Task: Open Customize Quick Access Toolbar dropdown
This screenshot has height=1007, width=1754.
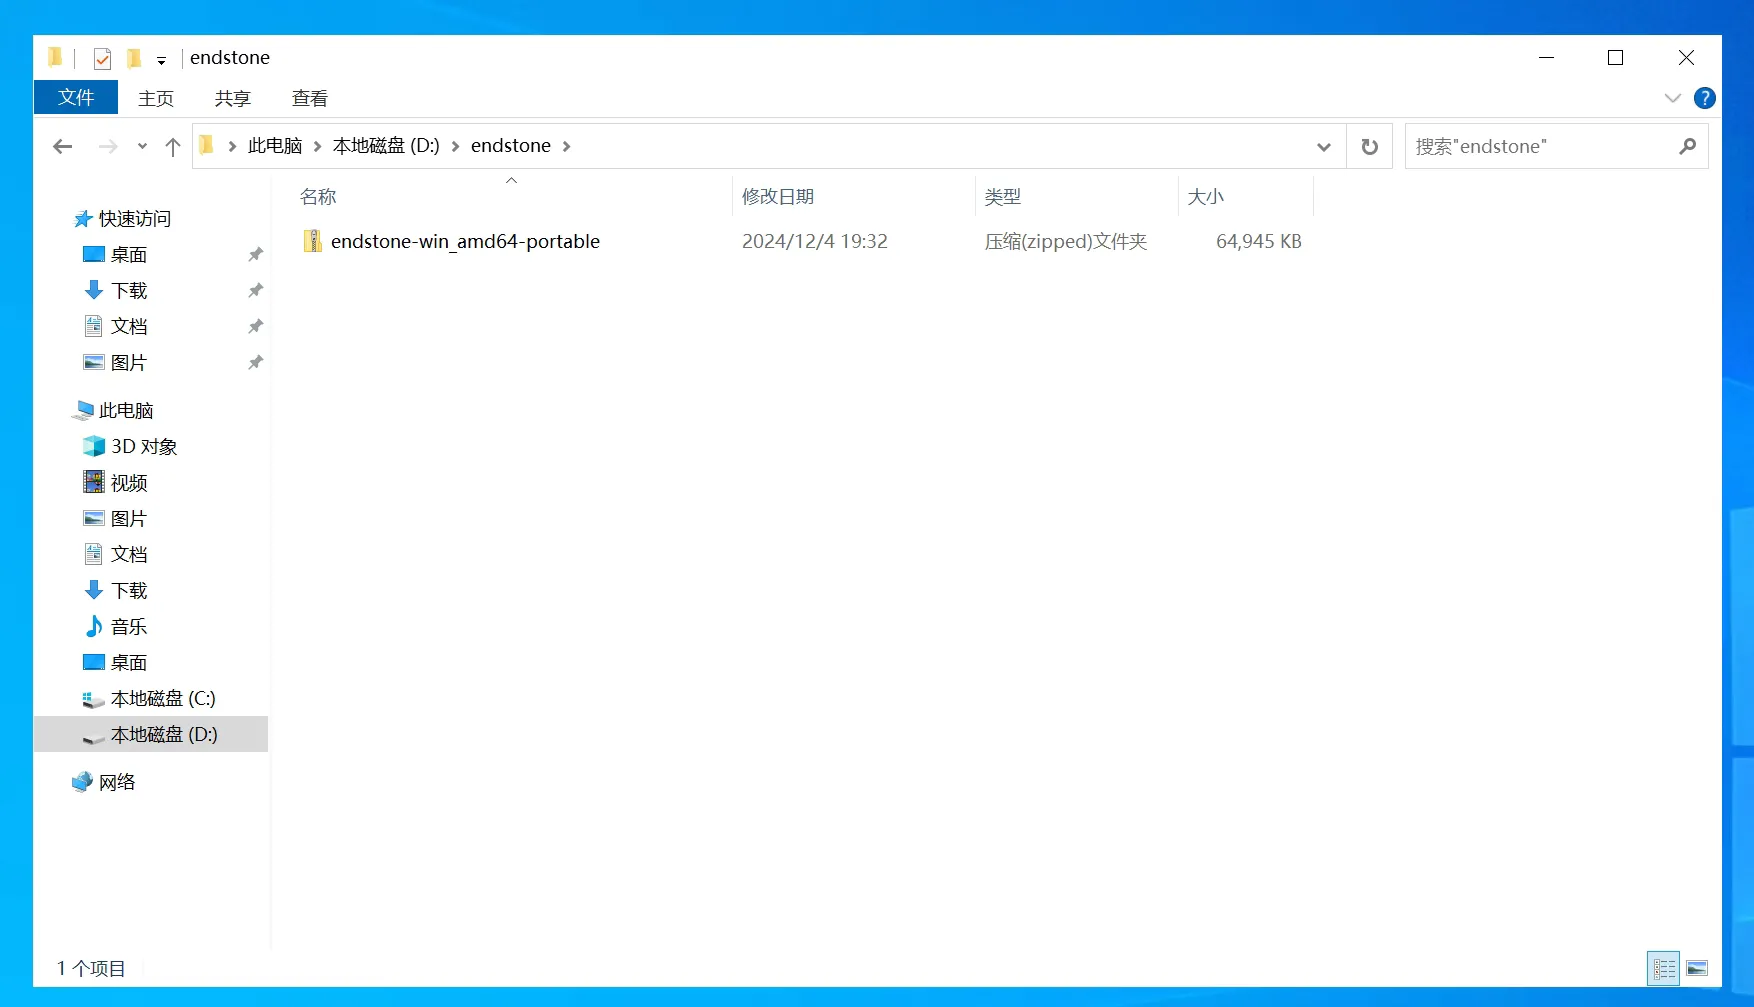Action: 161,60
